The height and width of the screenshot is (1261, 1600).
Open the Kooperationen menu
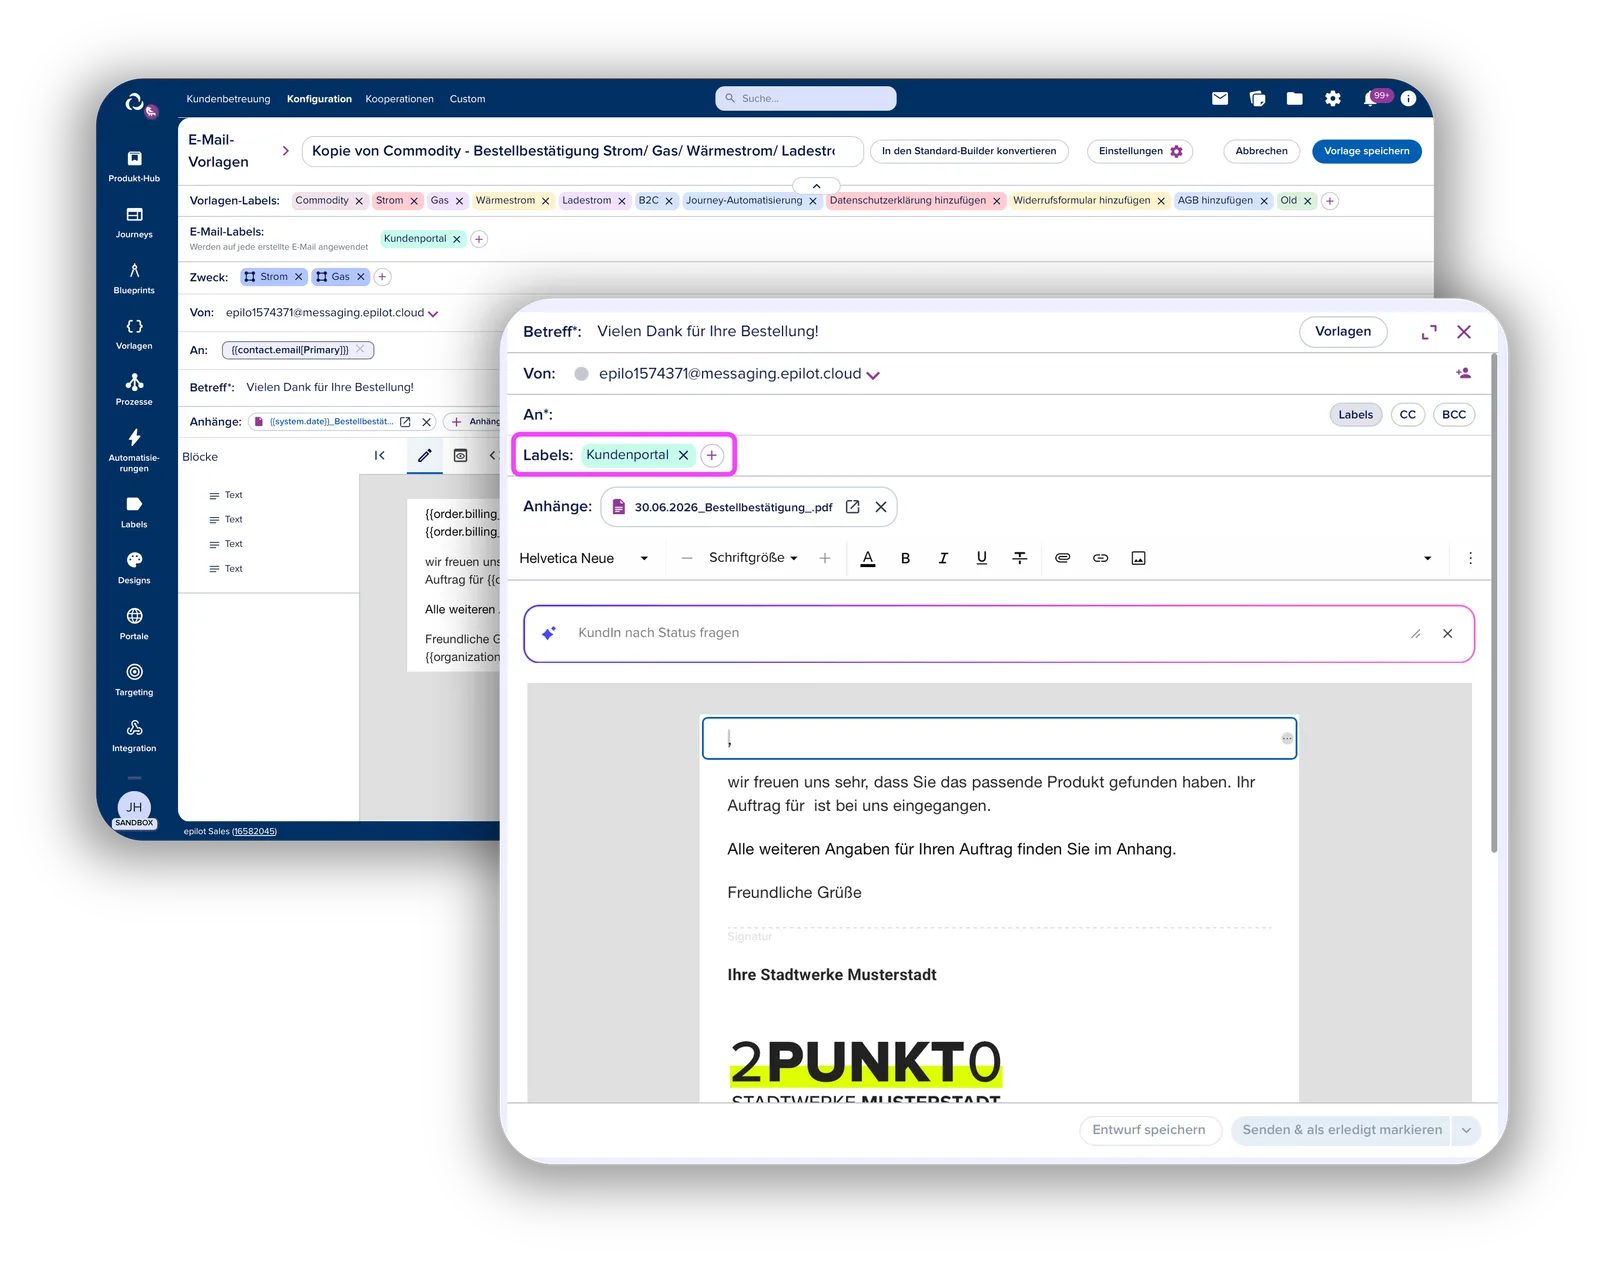pos(399,99)
